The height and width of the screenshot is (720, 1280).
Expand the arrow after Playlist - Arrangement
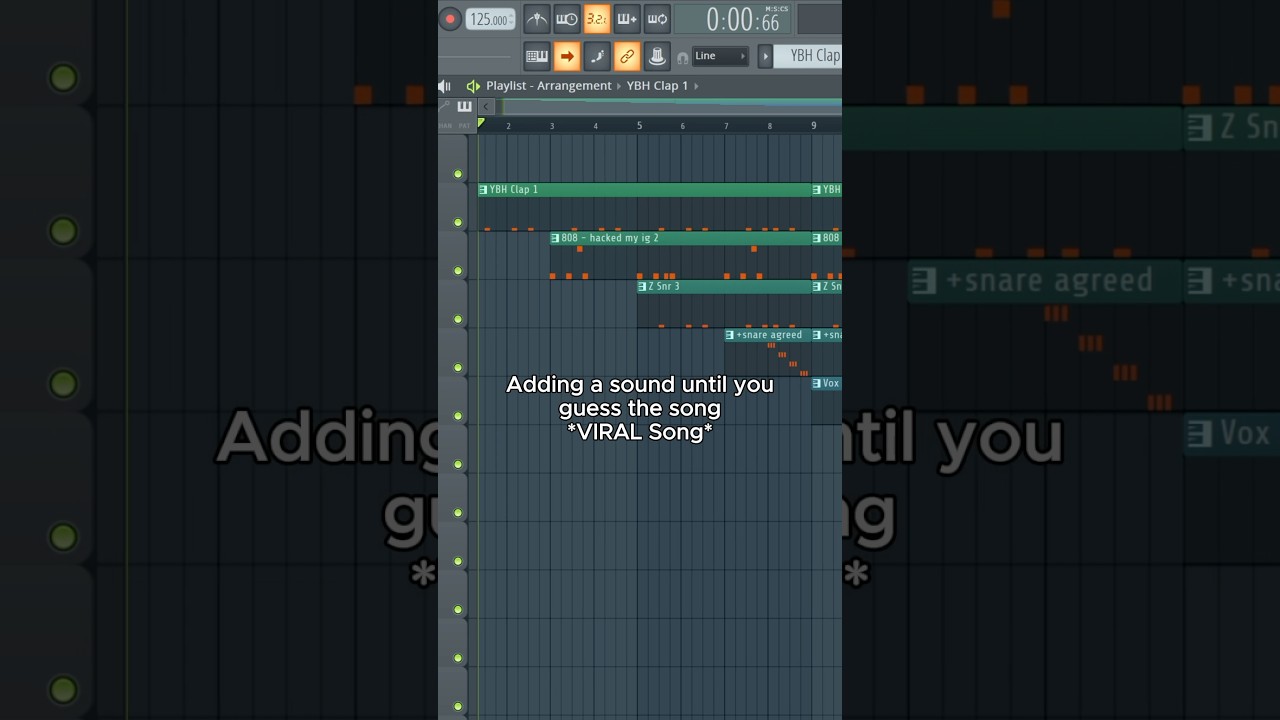pyautogui.click(x=619, y=86)
